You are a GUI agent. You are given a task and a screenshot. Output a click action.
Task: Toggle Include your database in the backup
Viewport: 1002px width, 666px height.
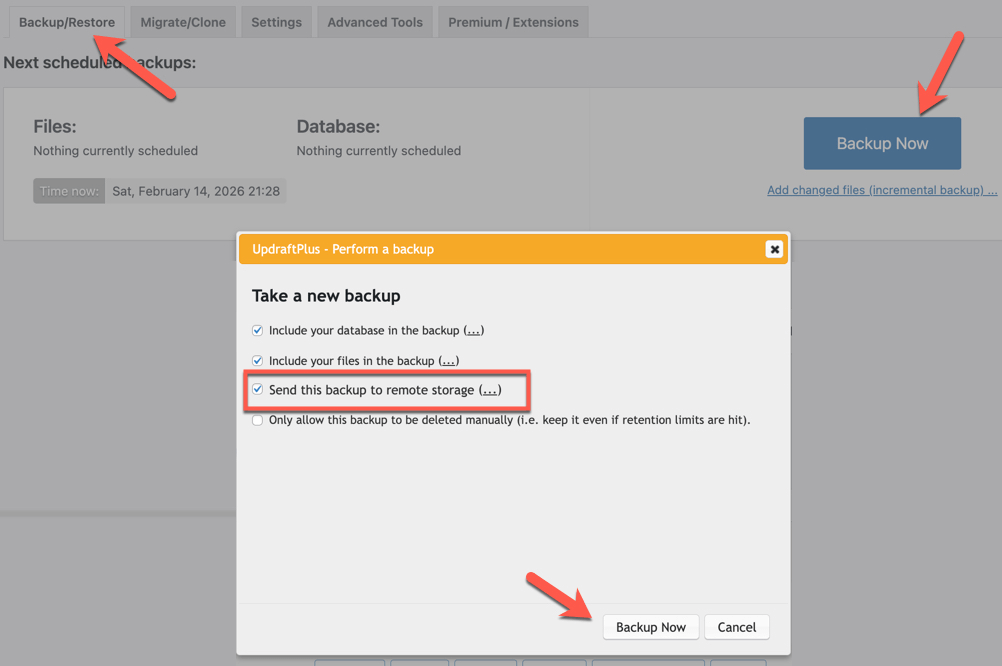[258, 331]
